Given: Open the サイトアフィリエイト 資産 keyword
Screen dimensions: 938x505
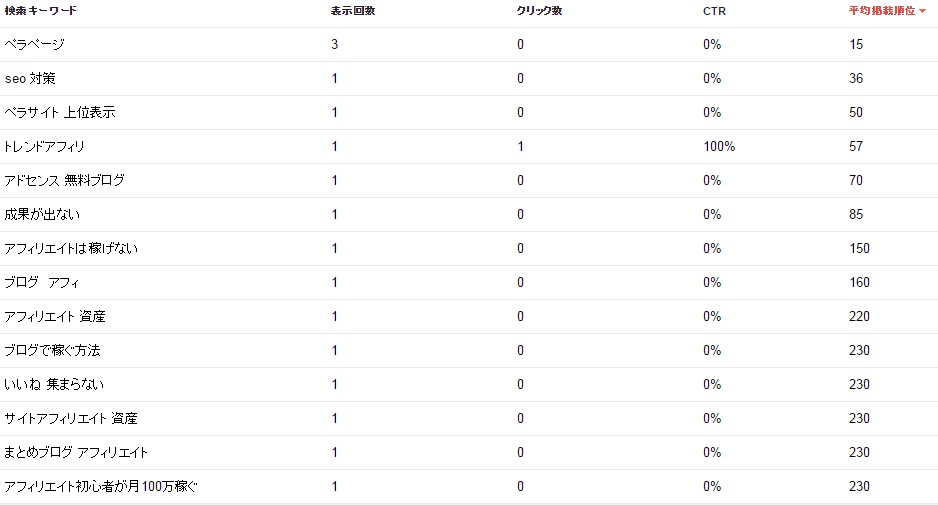Looking at the screenshot, I should tap(71, 419).
